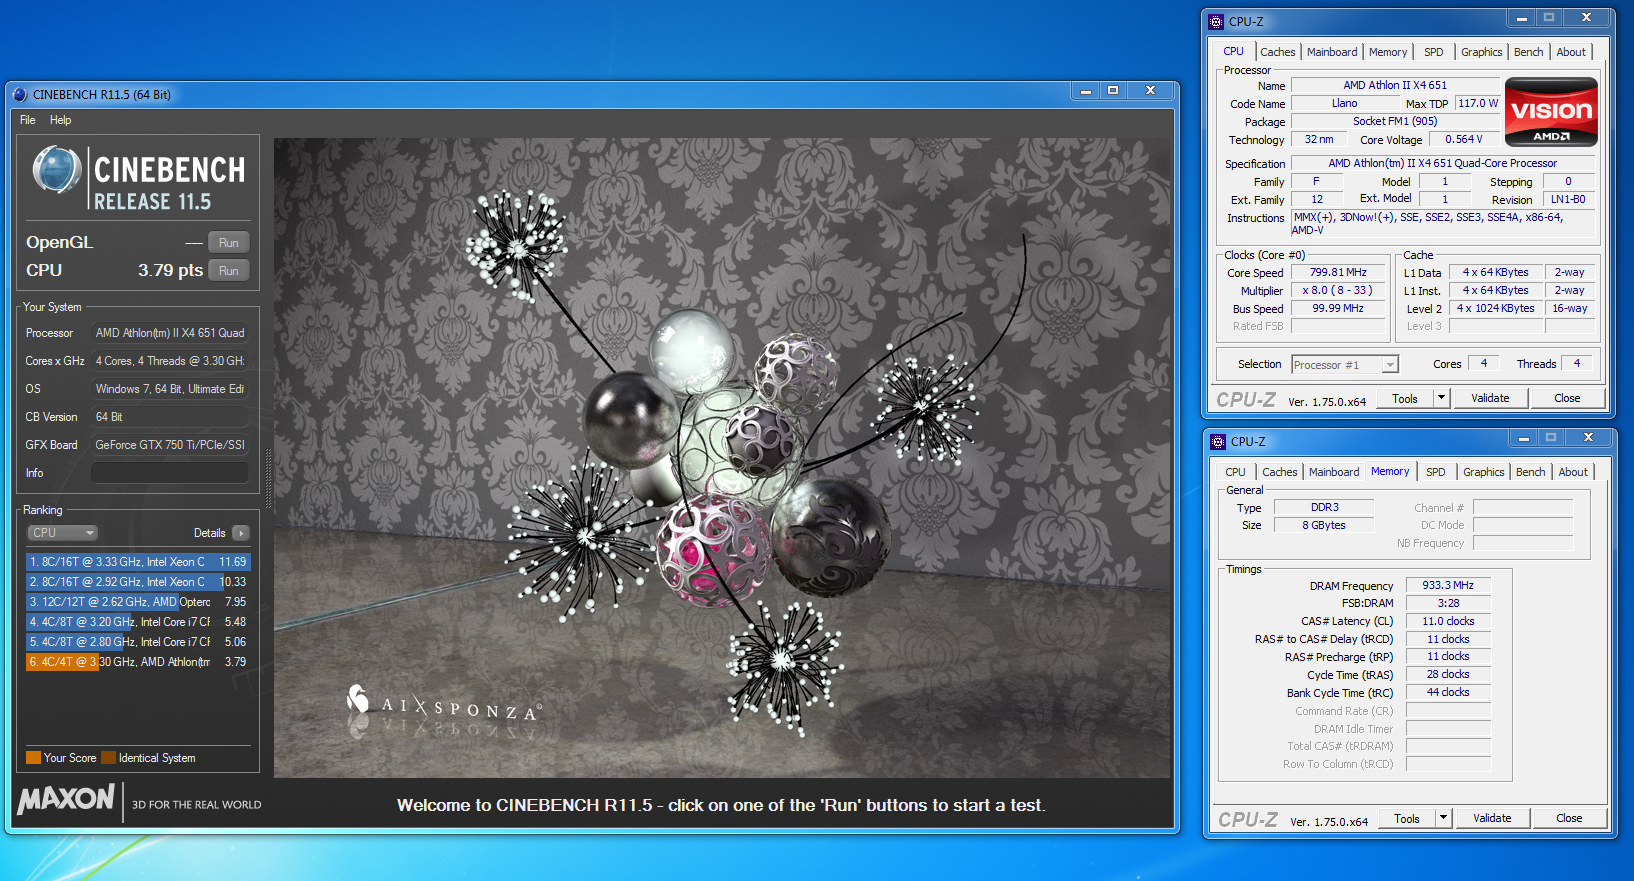Click Close button in bottom CPU-Z window
1634x881 pixels.
point(1569,818)
